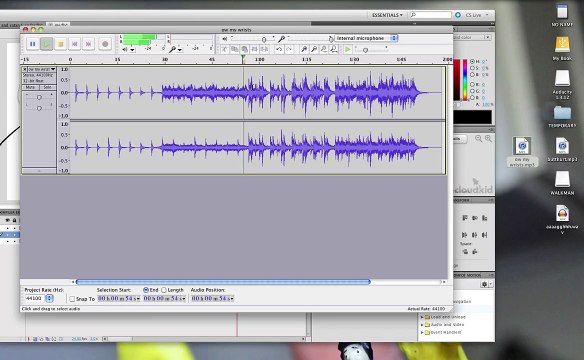Viewport: 584px width, 360px height.
Task: Open input meter dropdown next to microphone
Action: [180, 50]
